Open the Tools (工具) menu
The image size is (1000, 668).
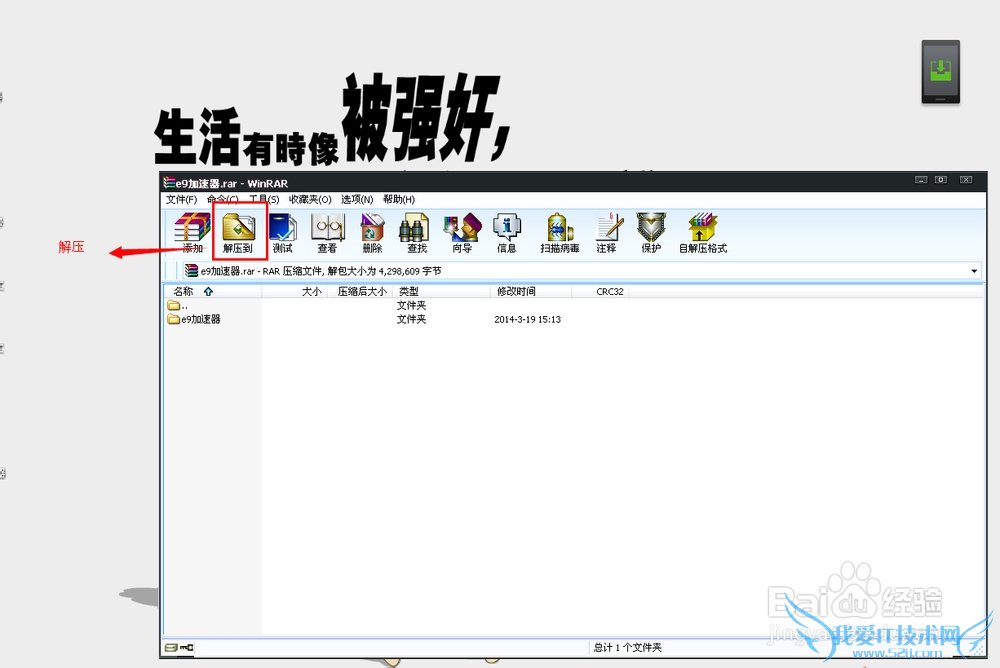pyautogui.click(x=264, y=200)
